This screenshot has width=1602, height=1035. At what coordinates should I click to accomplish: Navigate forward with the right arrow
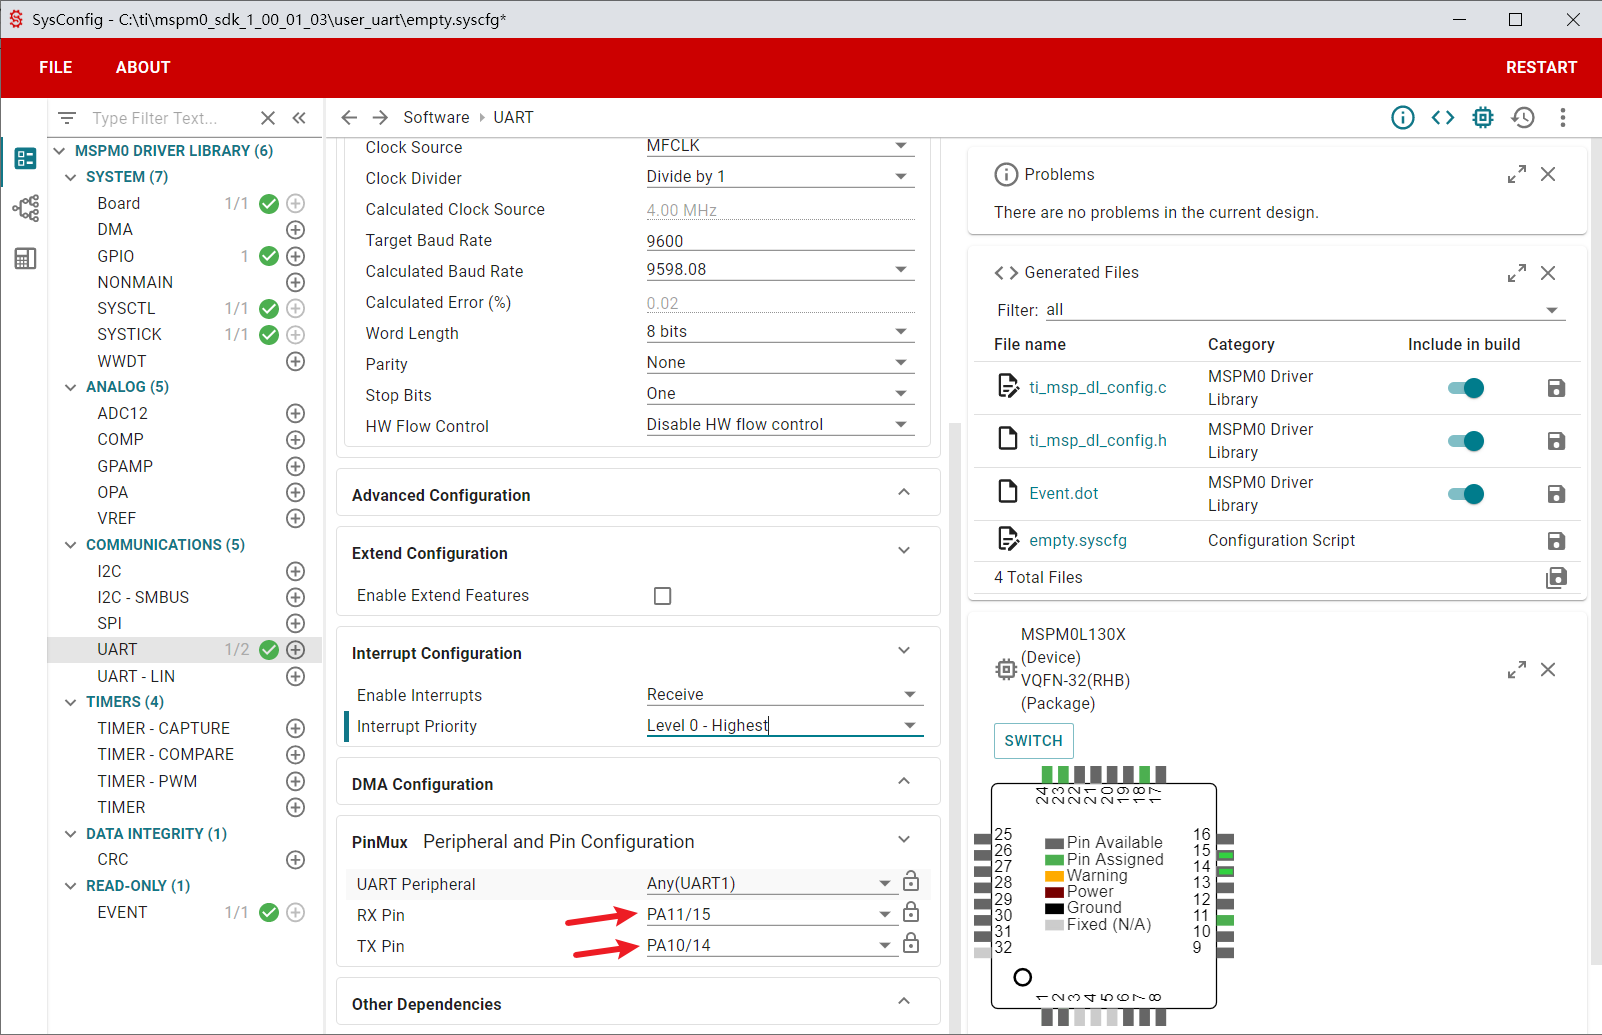(380, 118)
